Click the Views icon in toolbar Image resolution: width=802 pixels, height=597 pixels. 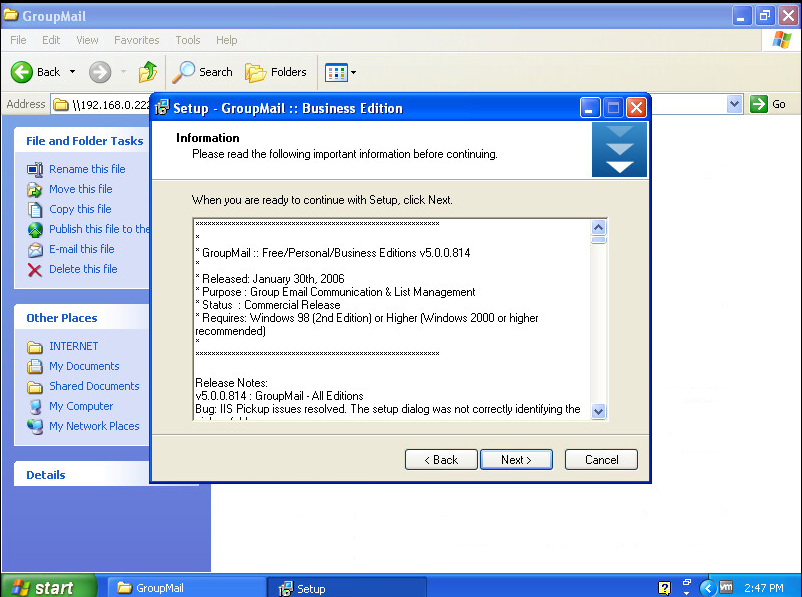point(335,72)
